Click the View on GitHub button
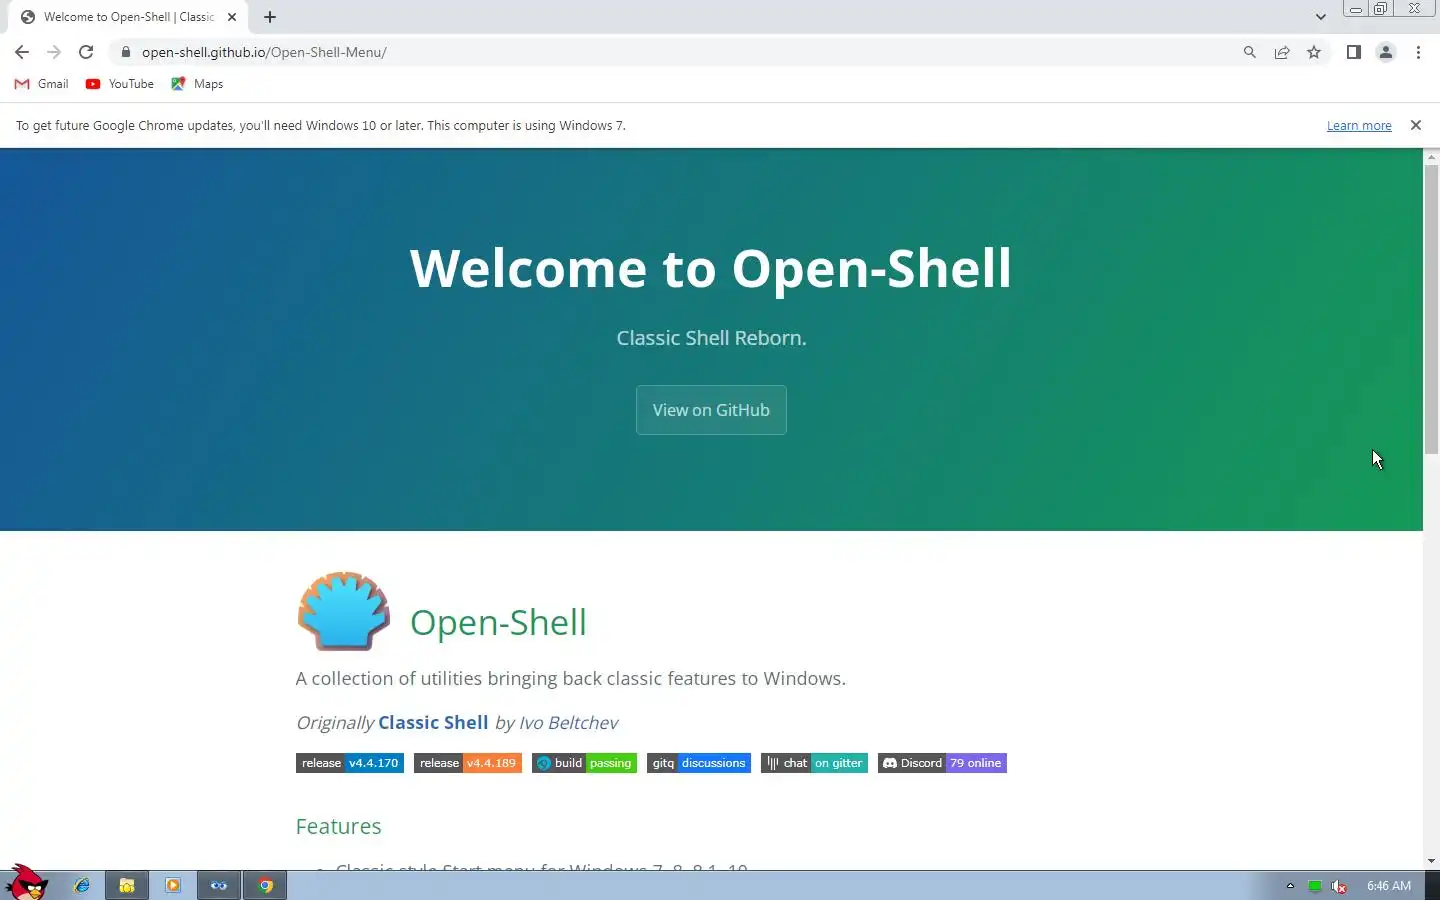1440x900 pixels. click(x=711, y=410)
